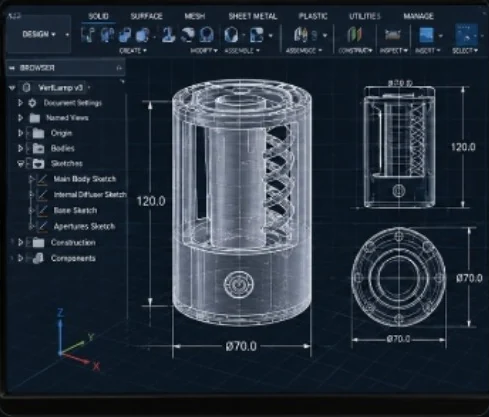Image resolution: width=489 pixels, height=417 pixels.
Task: Open the UTILITIES tab
Action: [x=364, y=16]
